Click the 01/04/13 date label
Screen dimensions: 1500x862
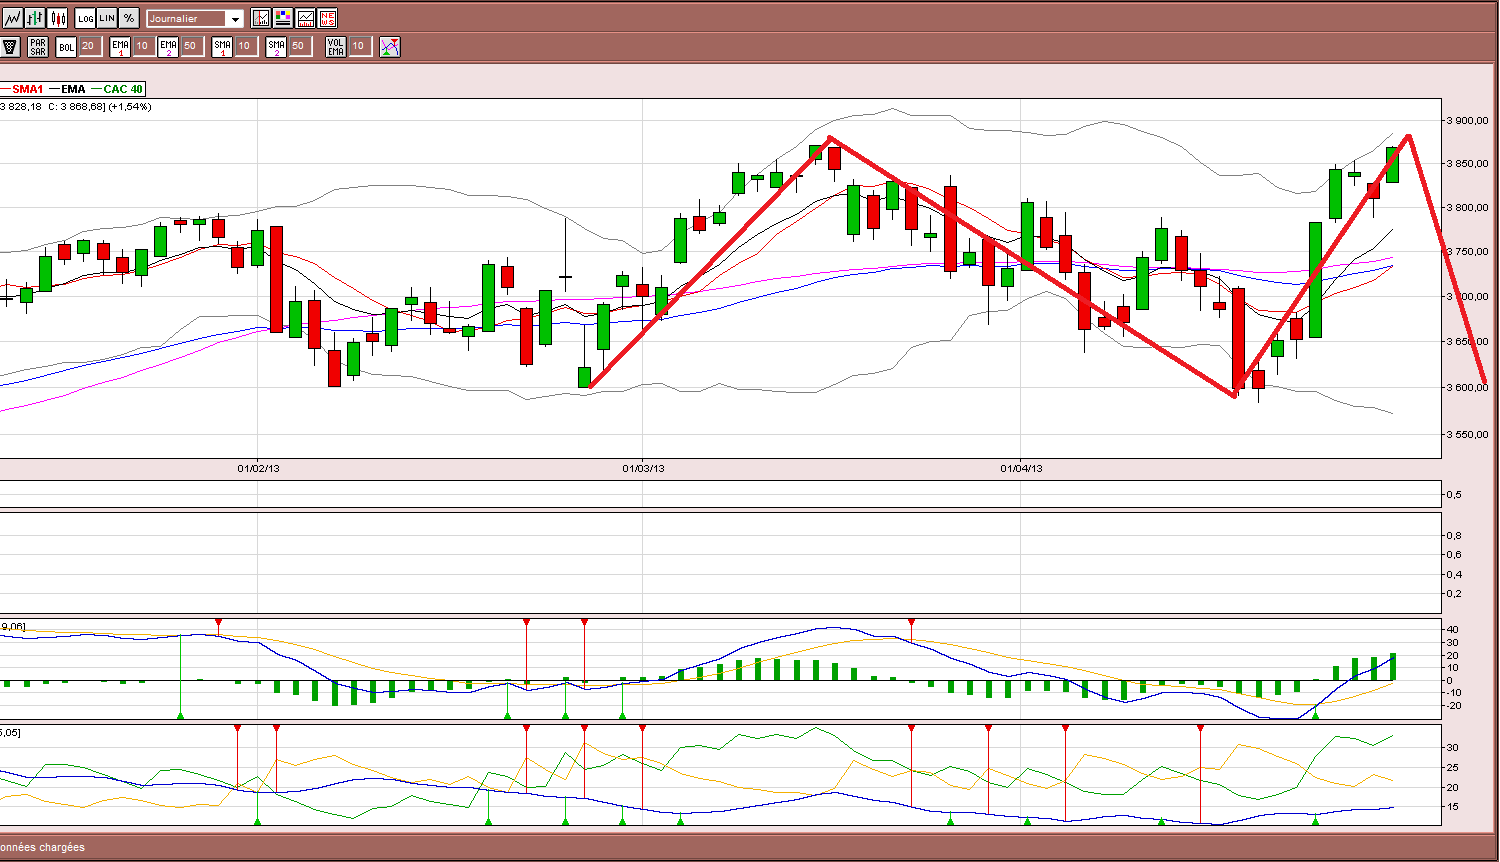coord(1021,468)
